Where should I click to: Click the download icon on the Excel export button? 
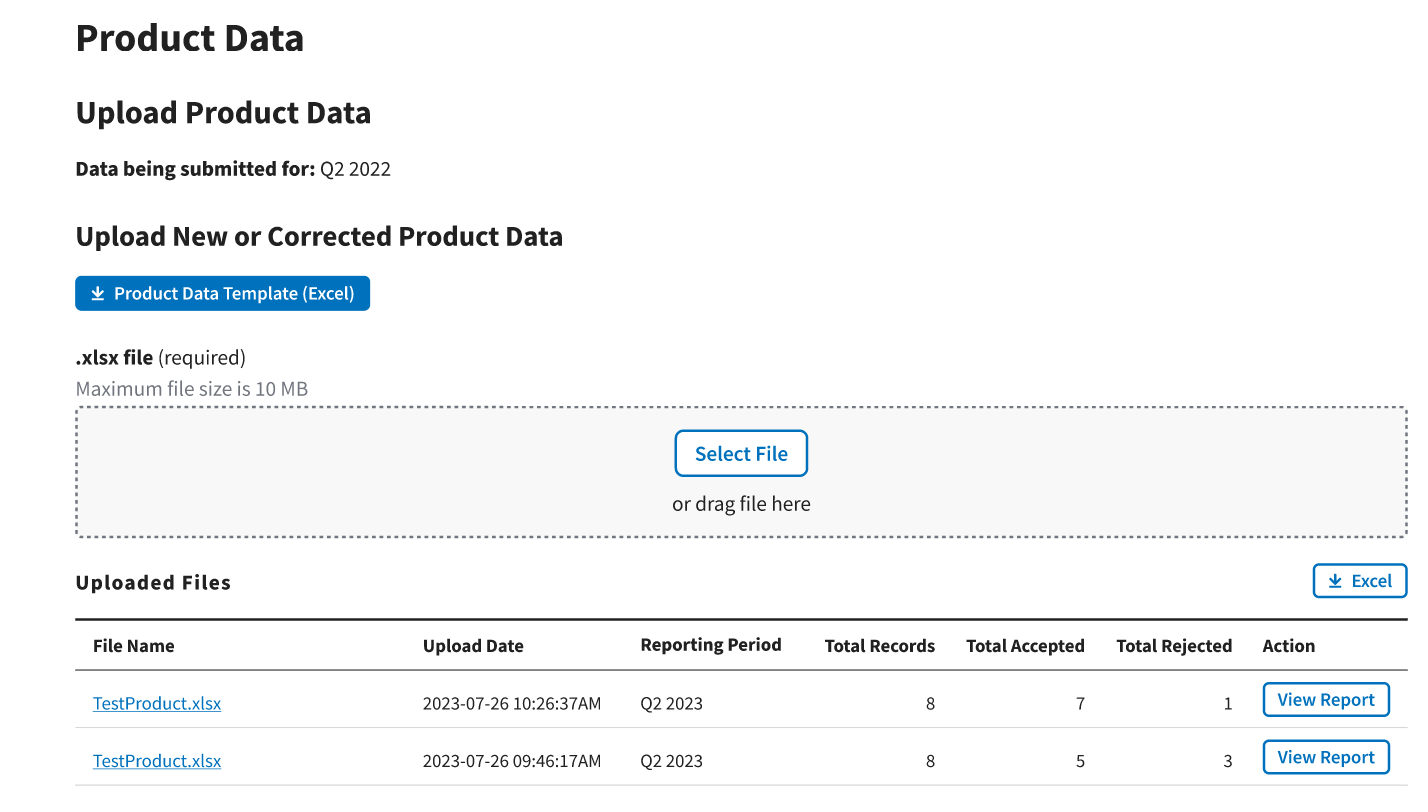click(1334, 582)
